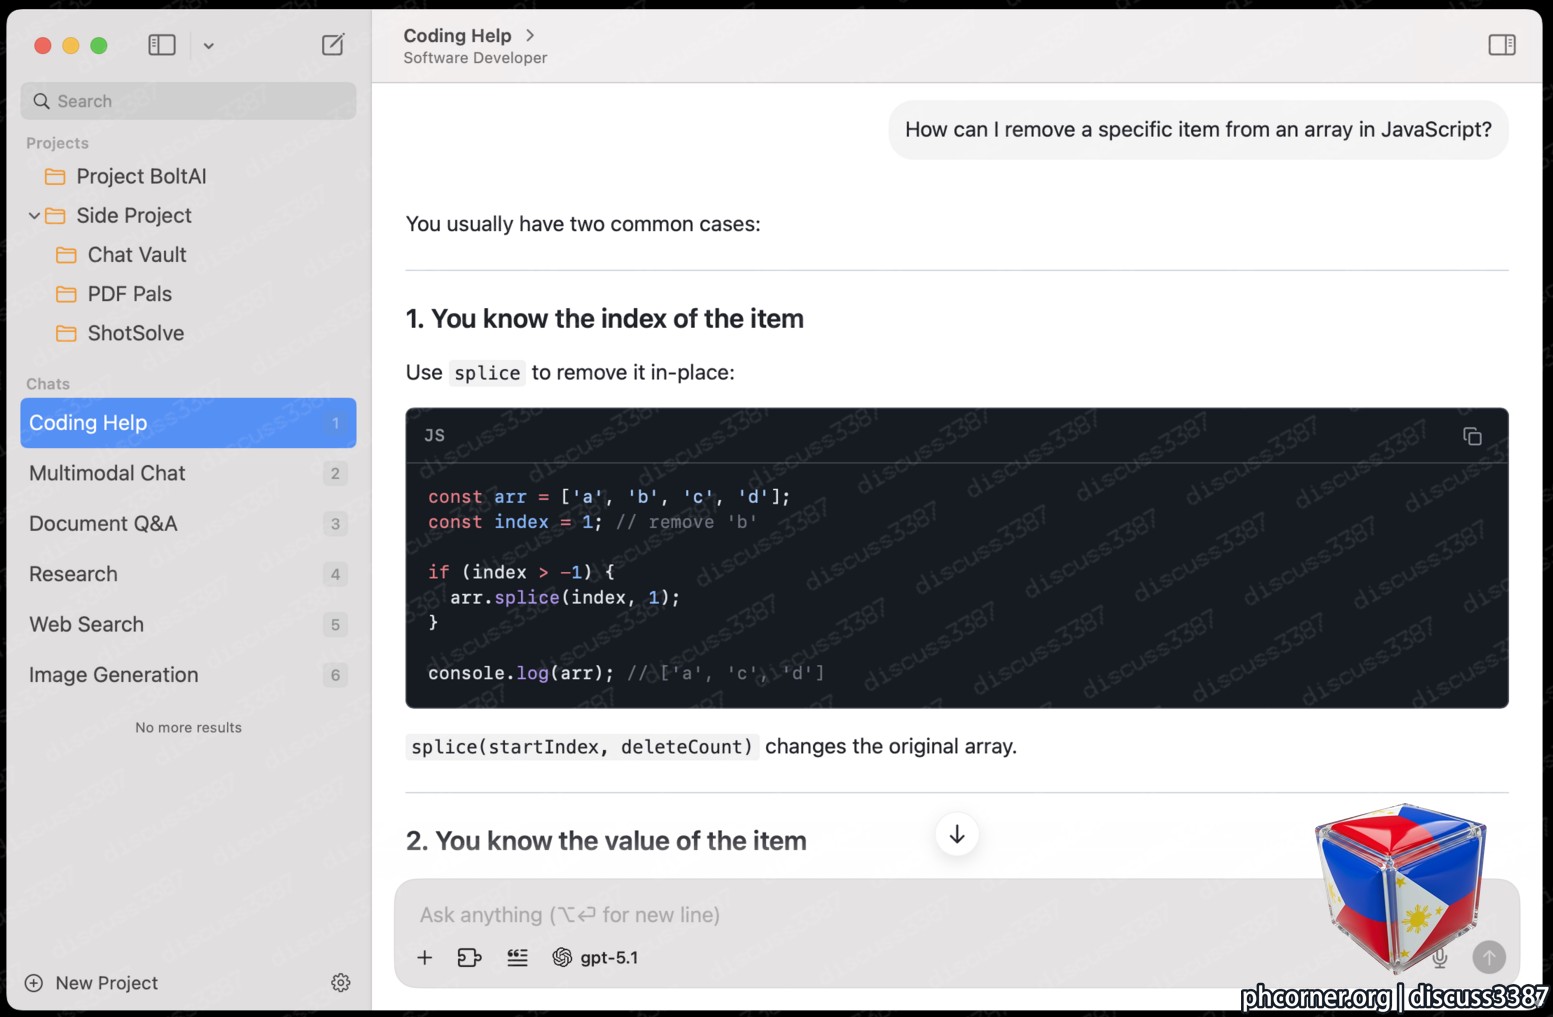Copy the JS code block
This screenshot has height=1017, width=1553.
click(x=1472, y=436)
